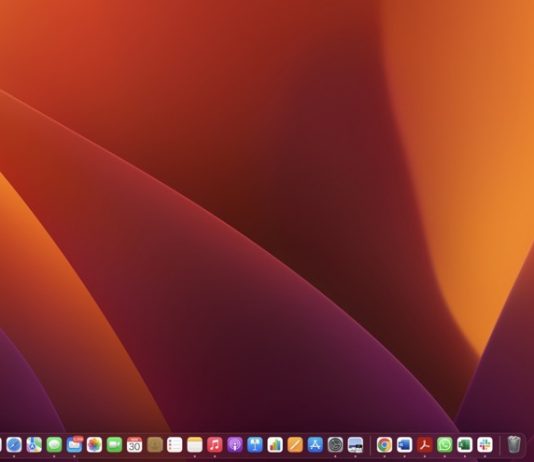Open Adobe Acrobat red icon
The height and width of the screenshot is (462, 534).
click(x=425, y=445)
